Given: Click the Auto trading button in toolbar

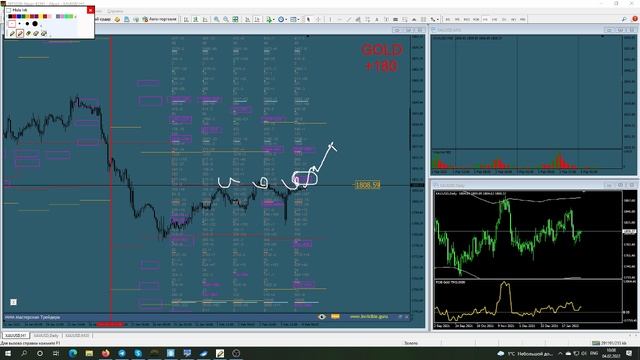Looking at the screenshot, I should 160,19.
